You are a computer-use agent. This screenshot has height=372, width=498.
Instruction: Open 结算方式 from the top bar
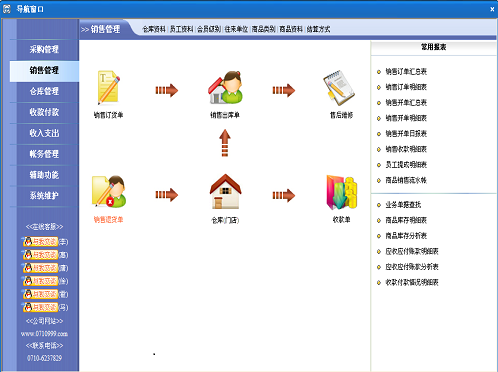coord(318,29)
